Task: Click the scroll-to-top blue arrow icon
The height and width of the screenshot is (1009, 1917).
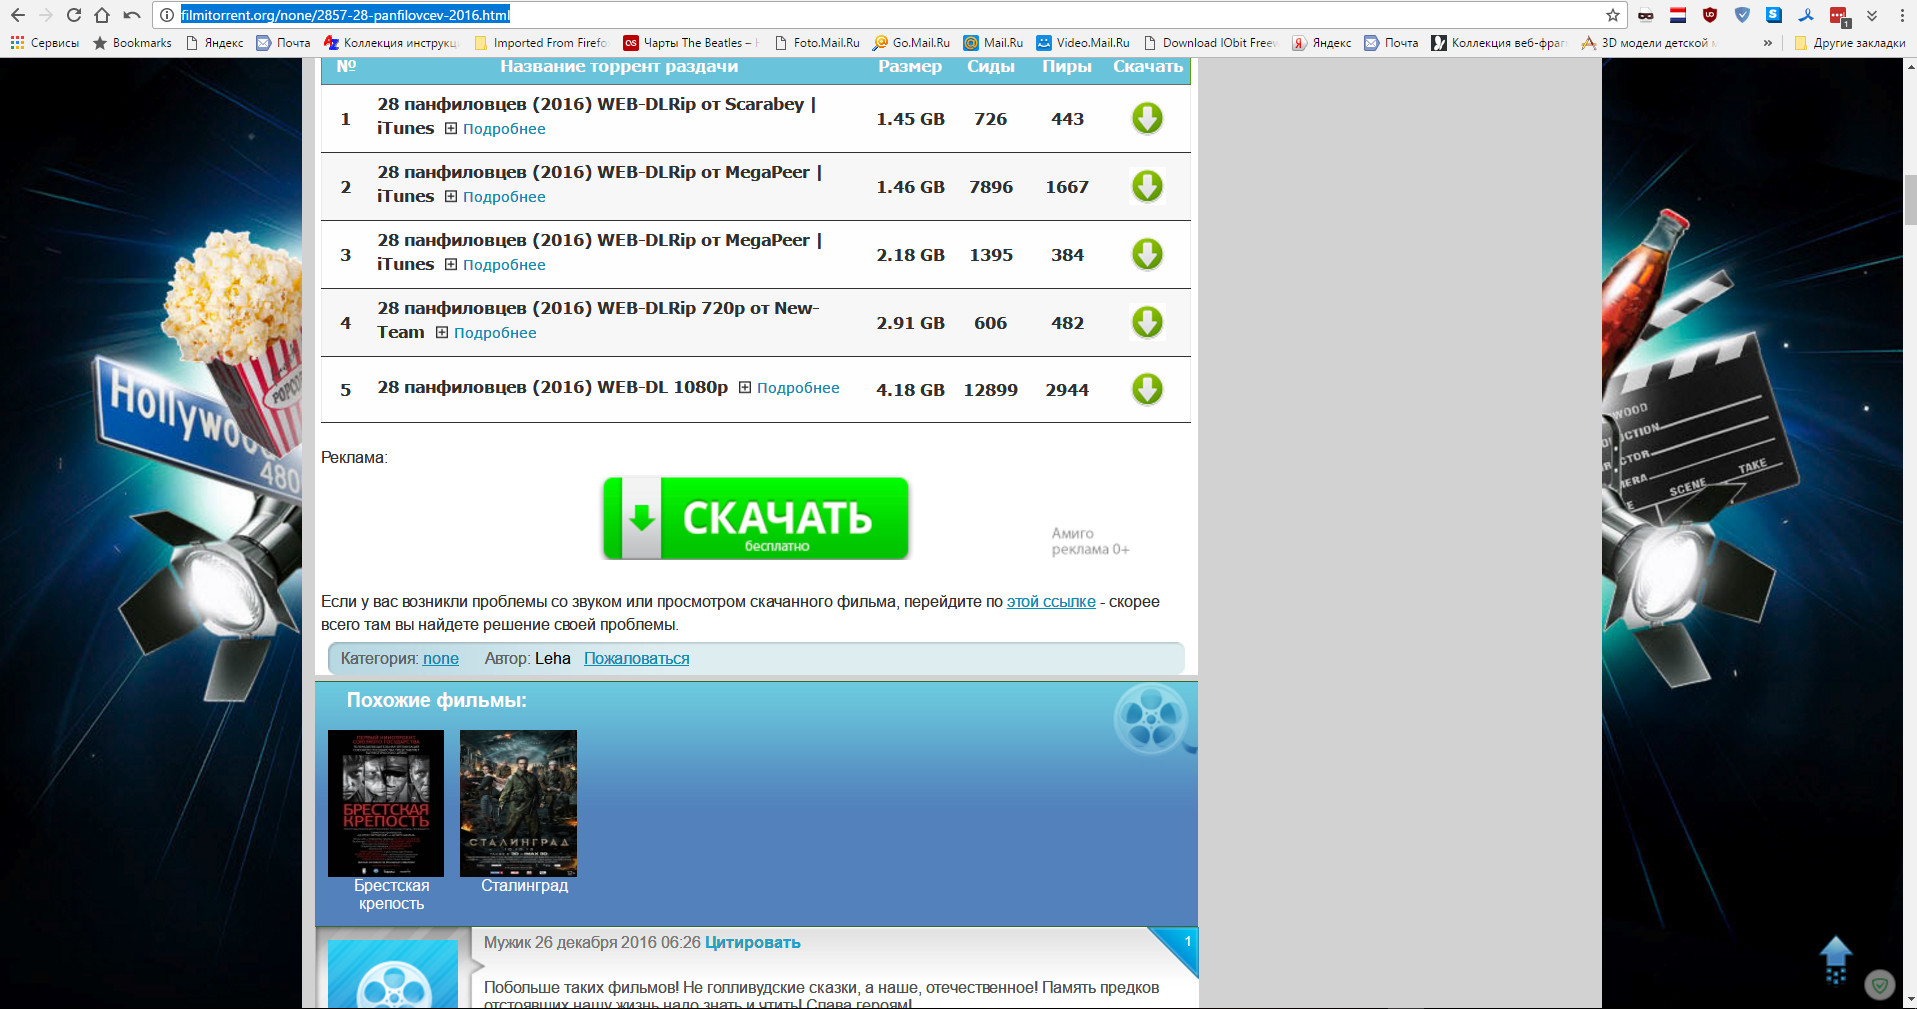Action: [1835, 959]
